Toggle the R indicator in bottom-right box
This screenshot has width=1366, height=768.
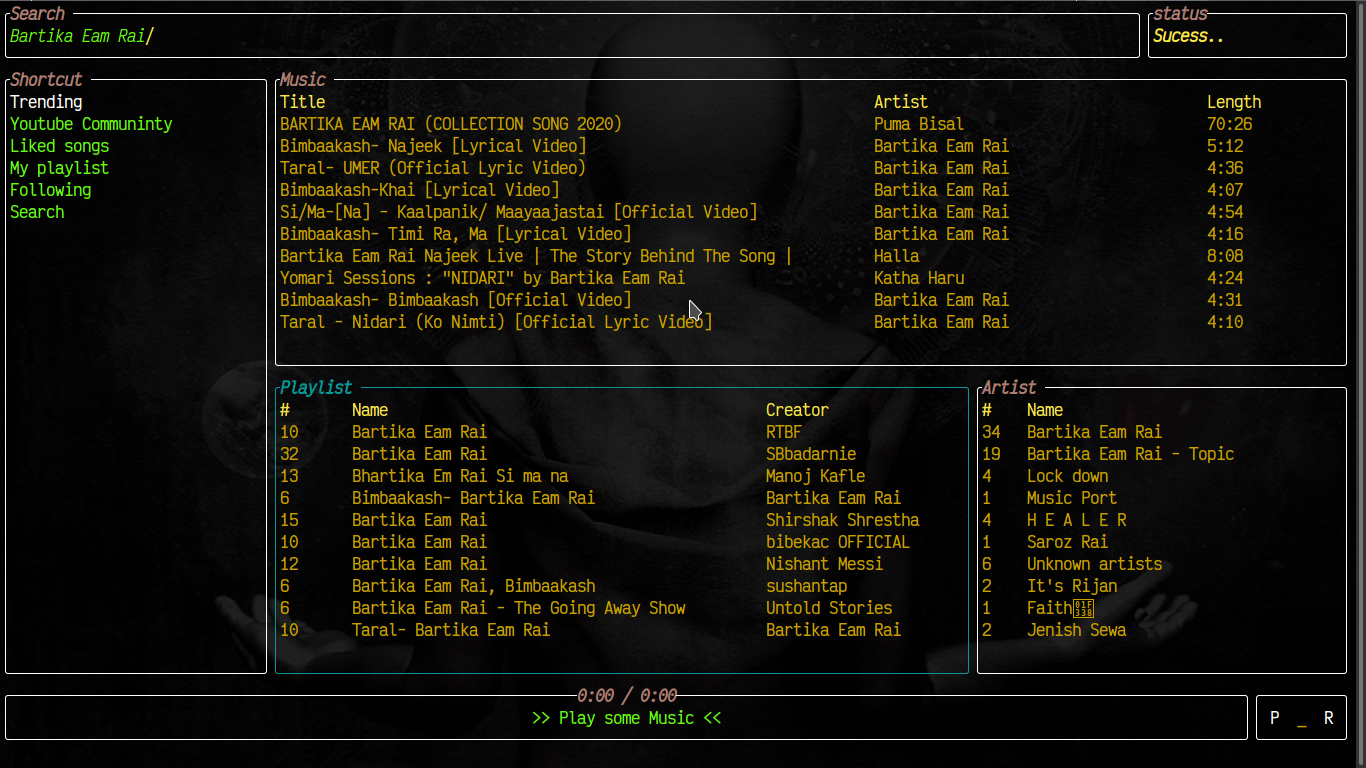coord(1328,718)
